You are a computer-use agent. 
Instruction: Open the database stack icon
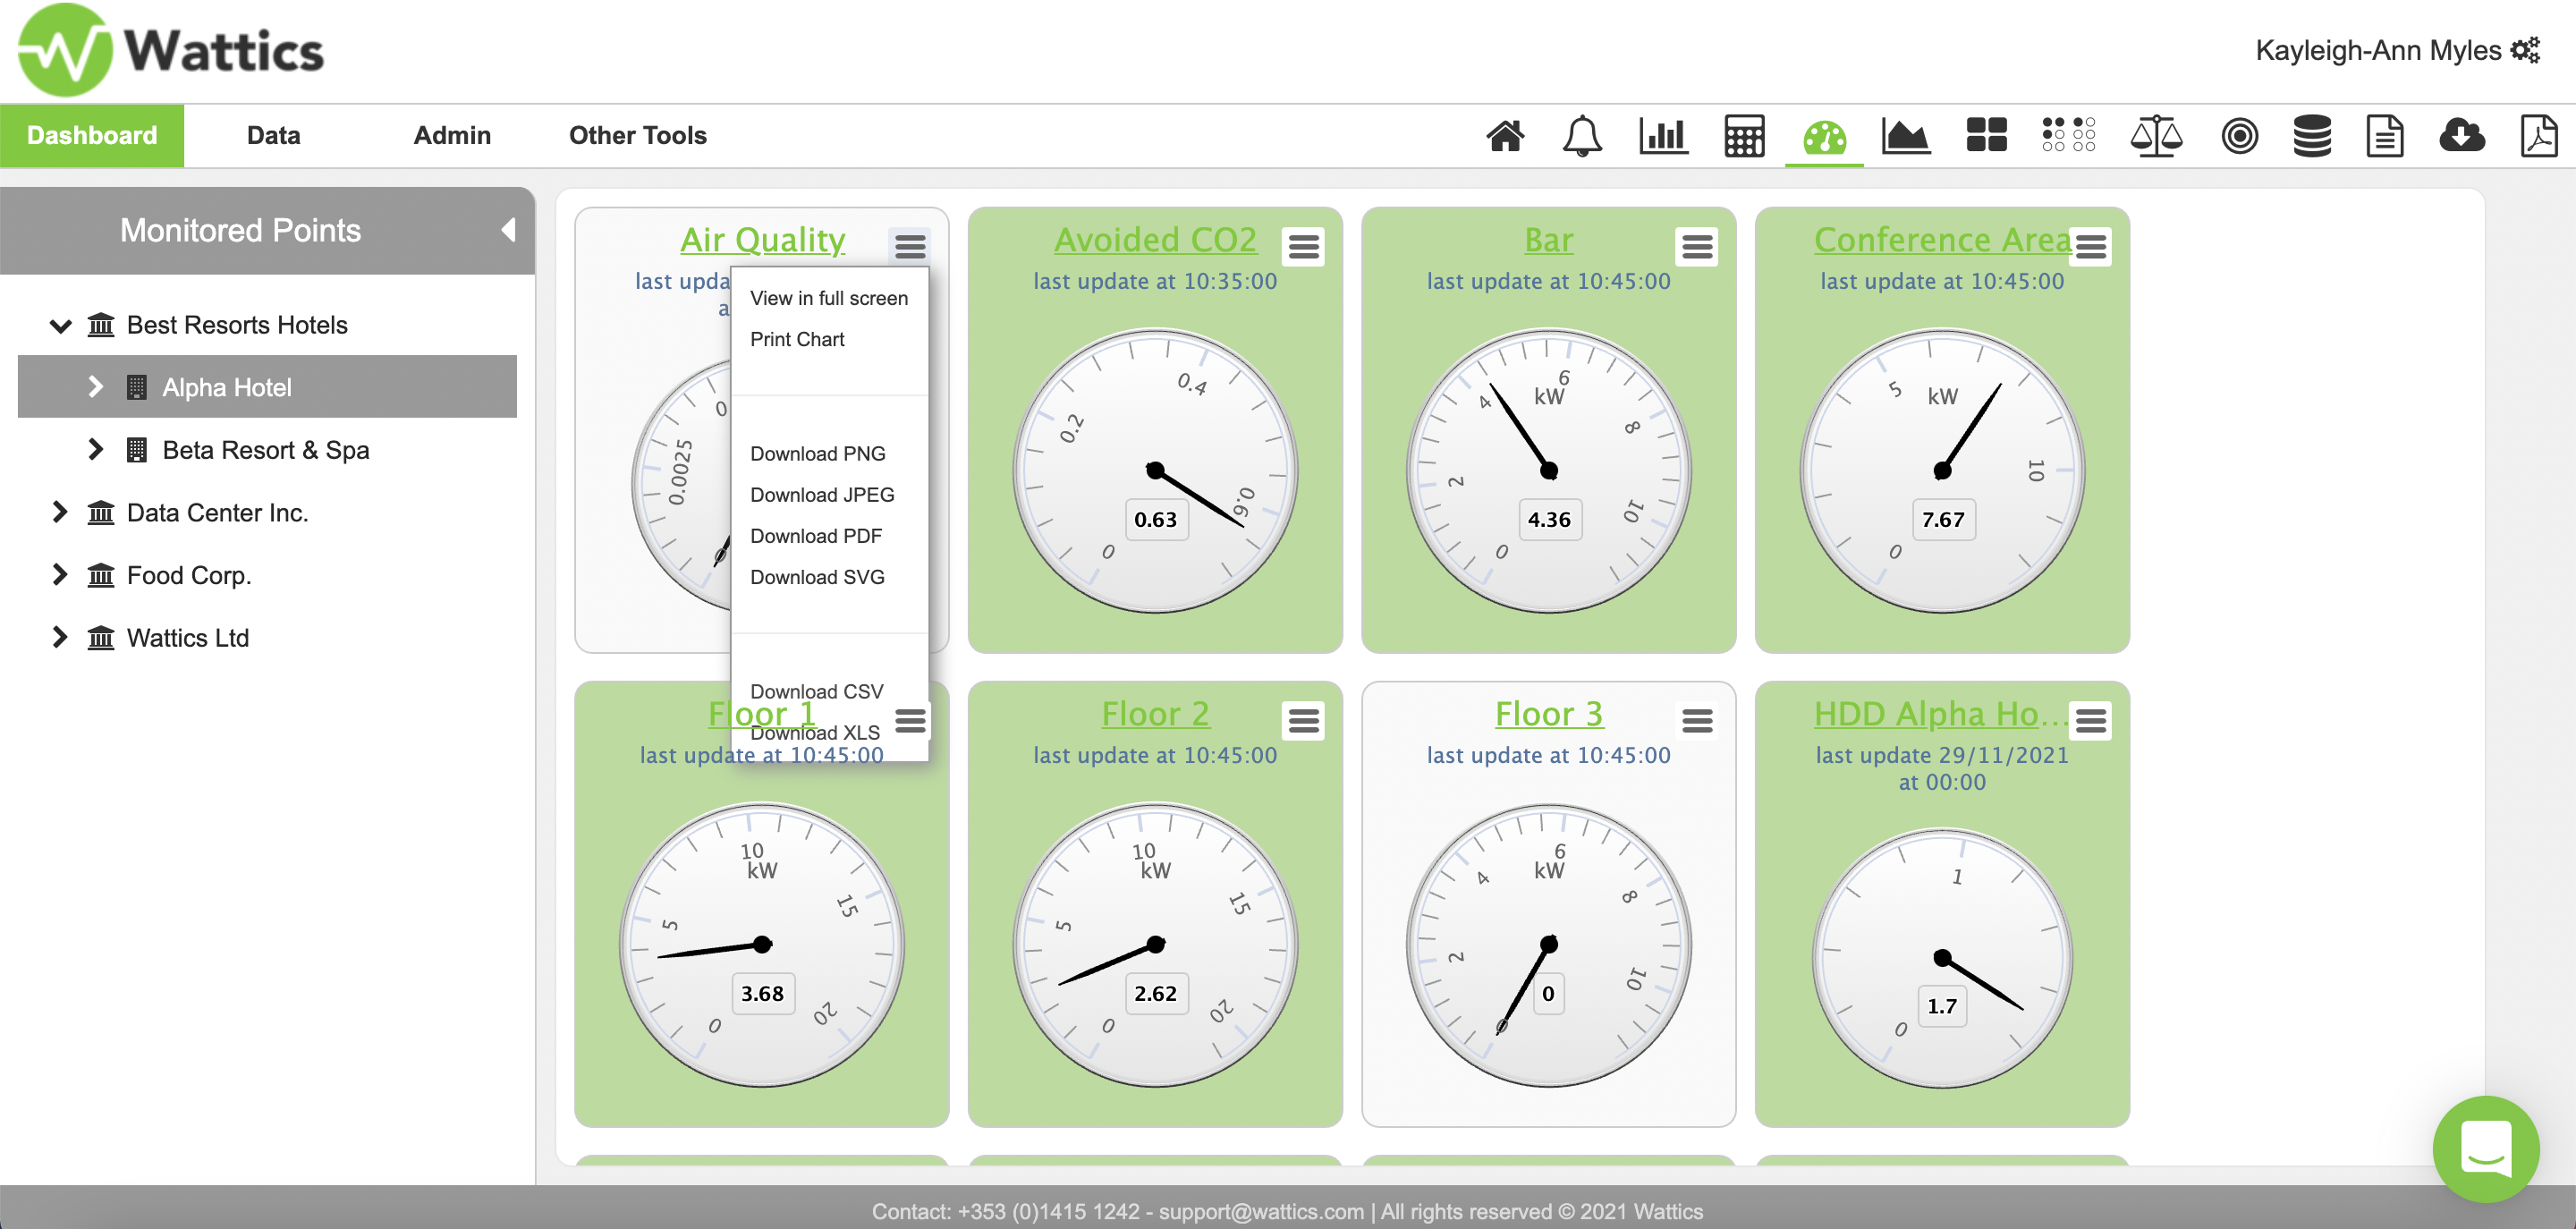(x=2312, y=136)
